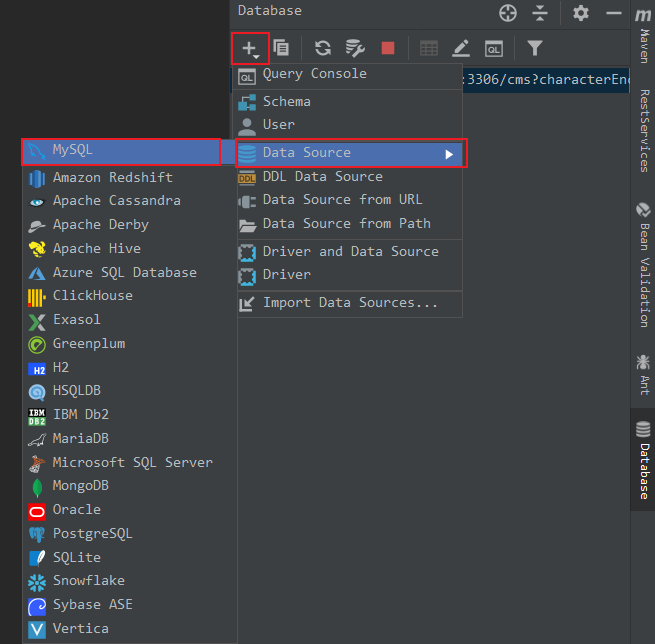The image size is (655, 644).
Task: Select Import Data Sources... menu entry
Action: (x=350, y=303)
